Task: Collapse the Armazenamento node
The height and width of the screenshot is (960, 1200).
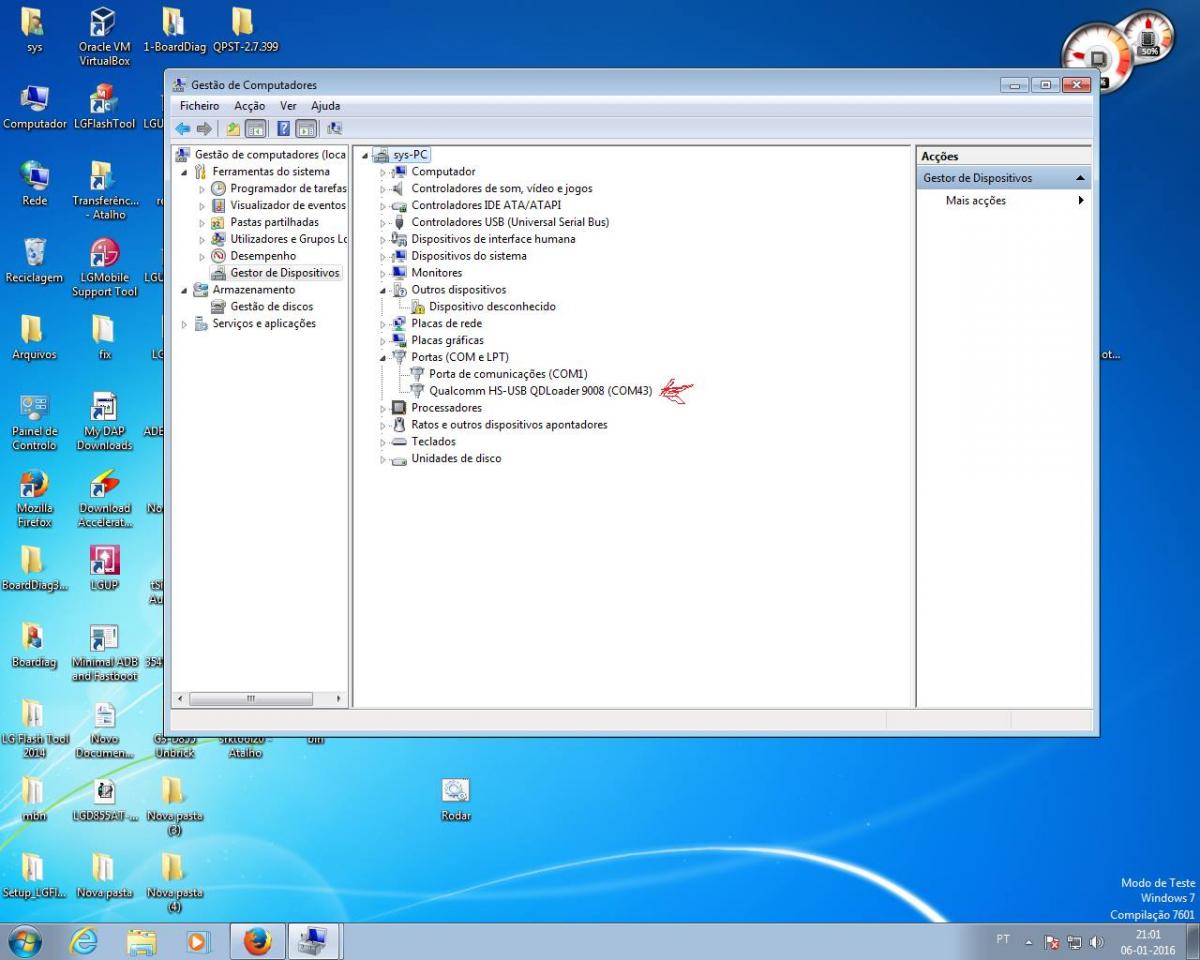Action: point(185,290)
